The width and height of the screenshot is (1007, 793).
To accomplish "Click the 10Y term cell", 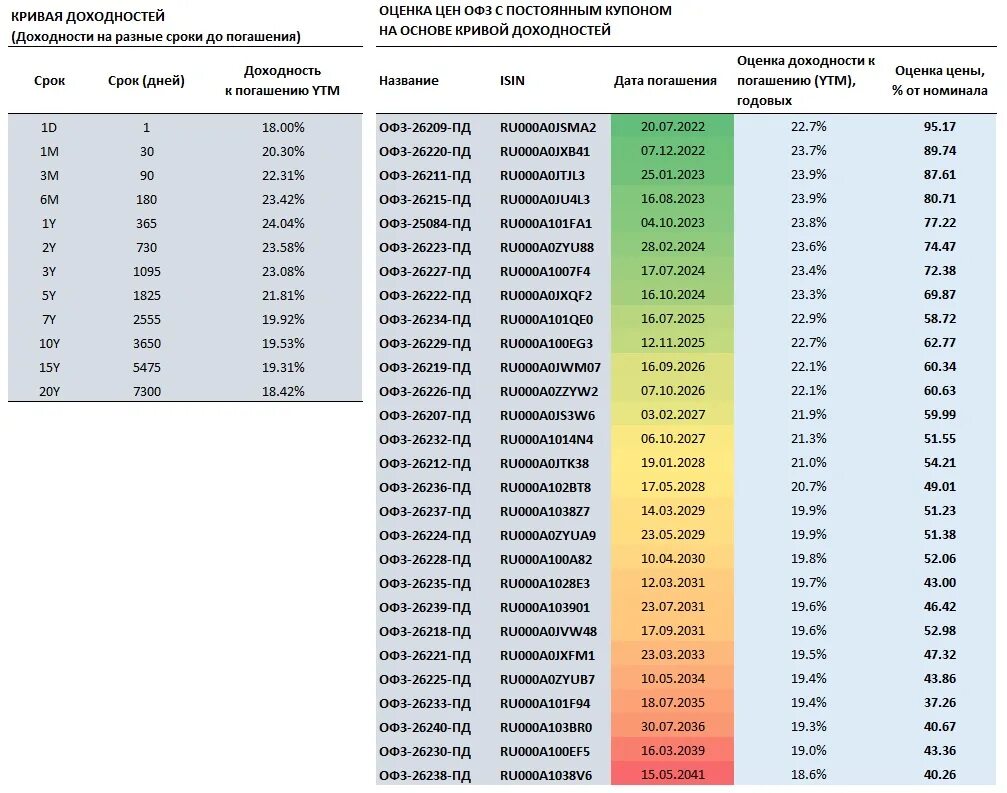I will point(49,344).
